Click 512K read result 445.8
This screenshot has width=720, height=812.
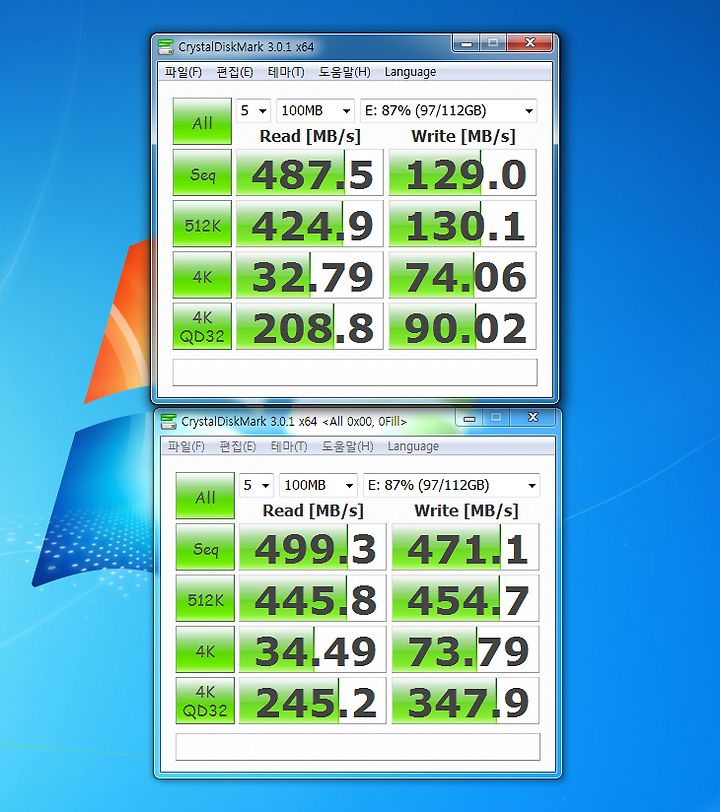pos(313,598)
